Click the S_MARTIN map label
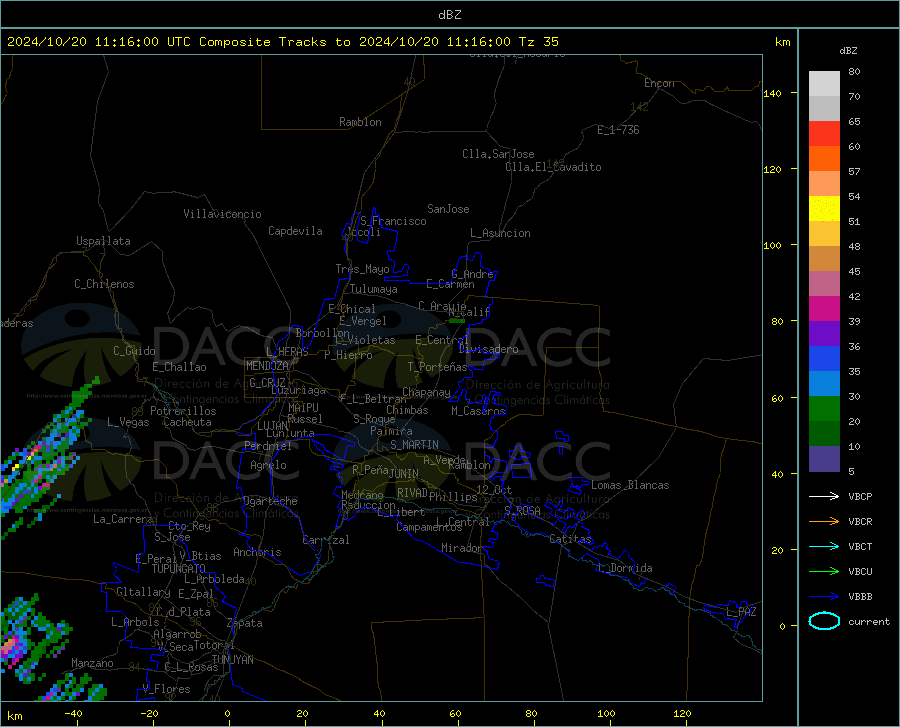 point(414,445)
